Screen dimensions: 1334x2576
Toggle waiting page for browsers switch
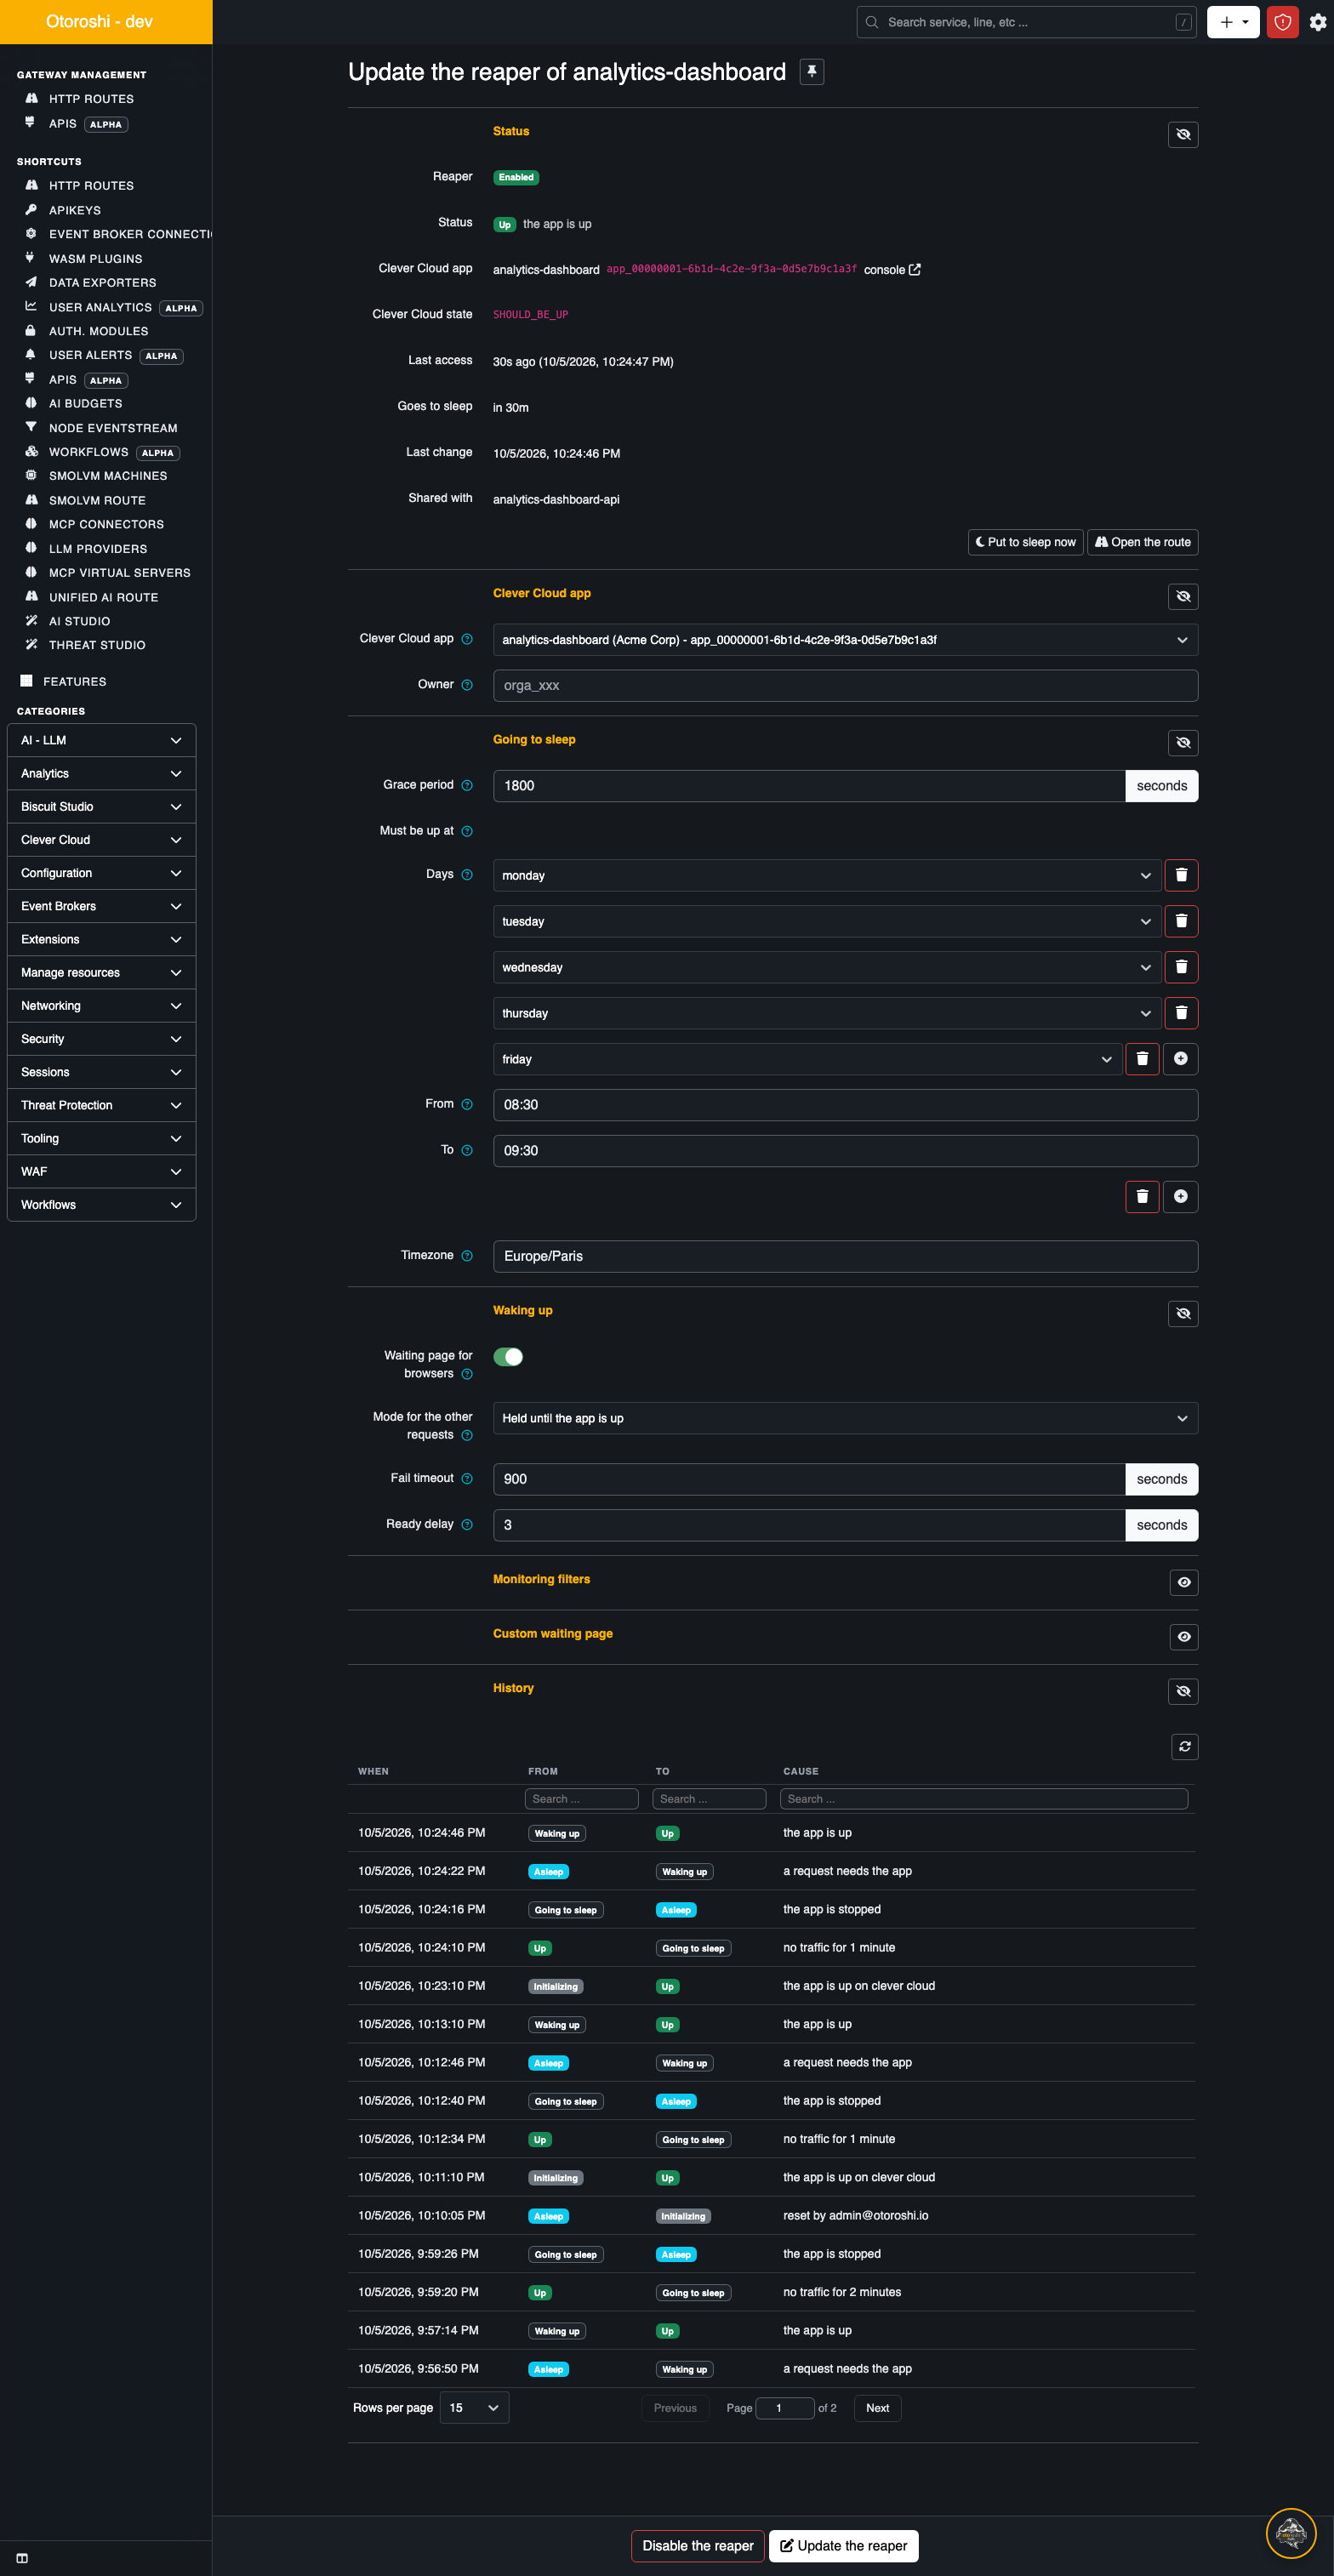coord(508,1357)
